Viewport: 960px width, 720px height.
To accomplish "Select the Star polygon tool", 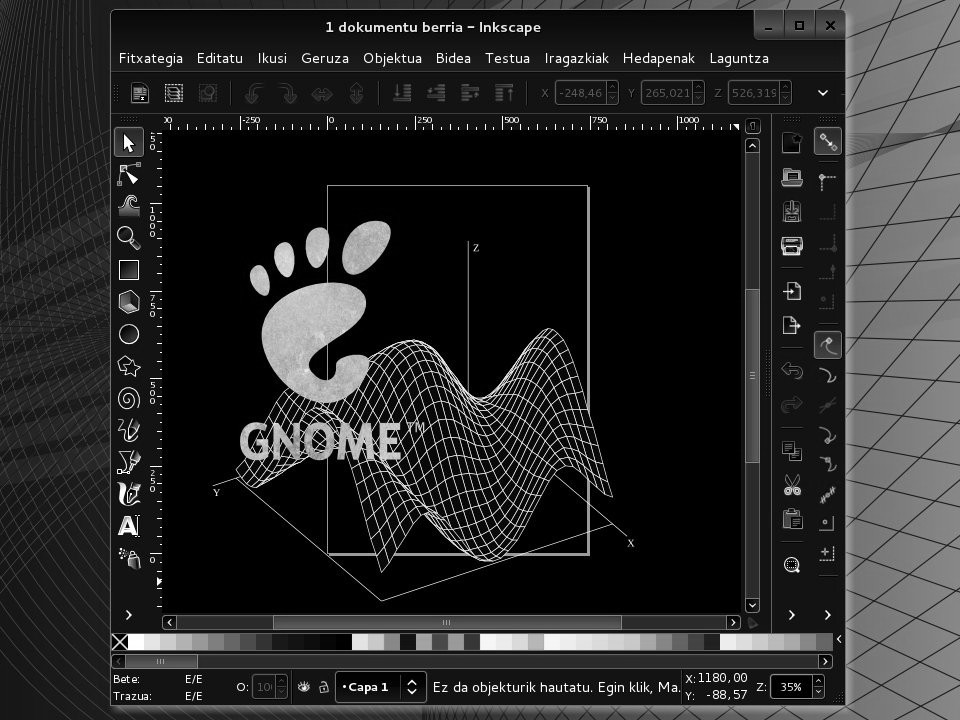I will (129, 366).
